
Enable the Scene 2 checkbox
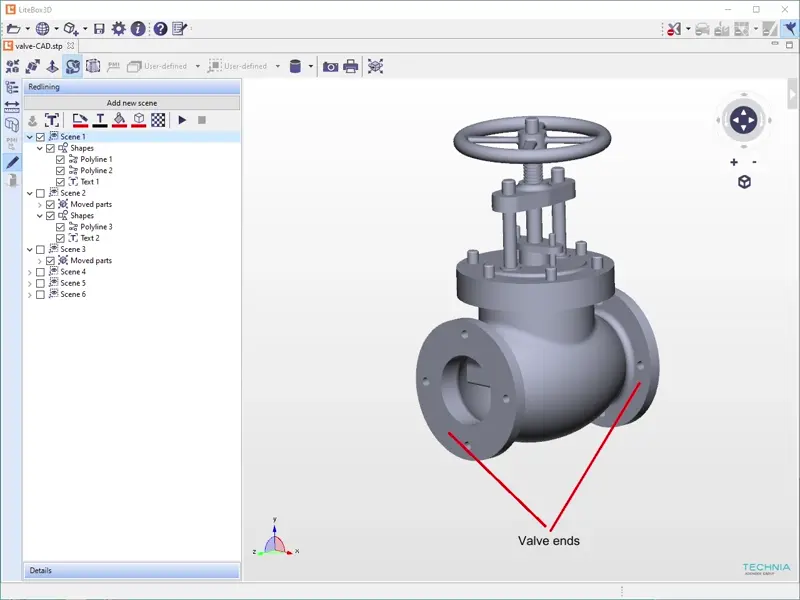(x=40, y=193)
